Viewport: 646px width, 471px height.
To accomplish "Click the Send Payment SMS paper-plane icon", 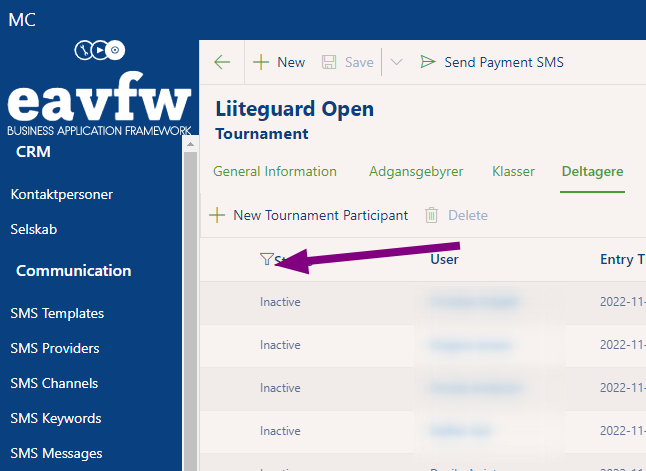I will click(x=428, y=62).
